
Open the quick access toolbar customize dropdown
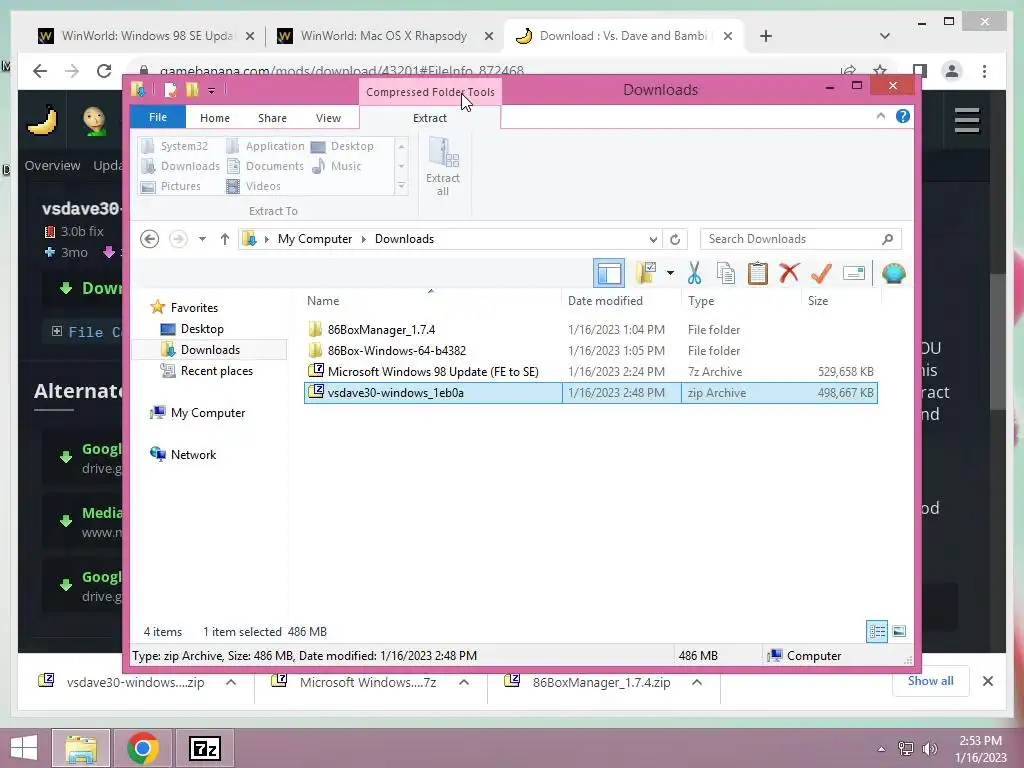click(x=212, y=91)
